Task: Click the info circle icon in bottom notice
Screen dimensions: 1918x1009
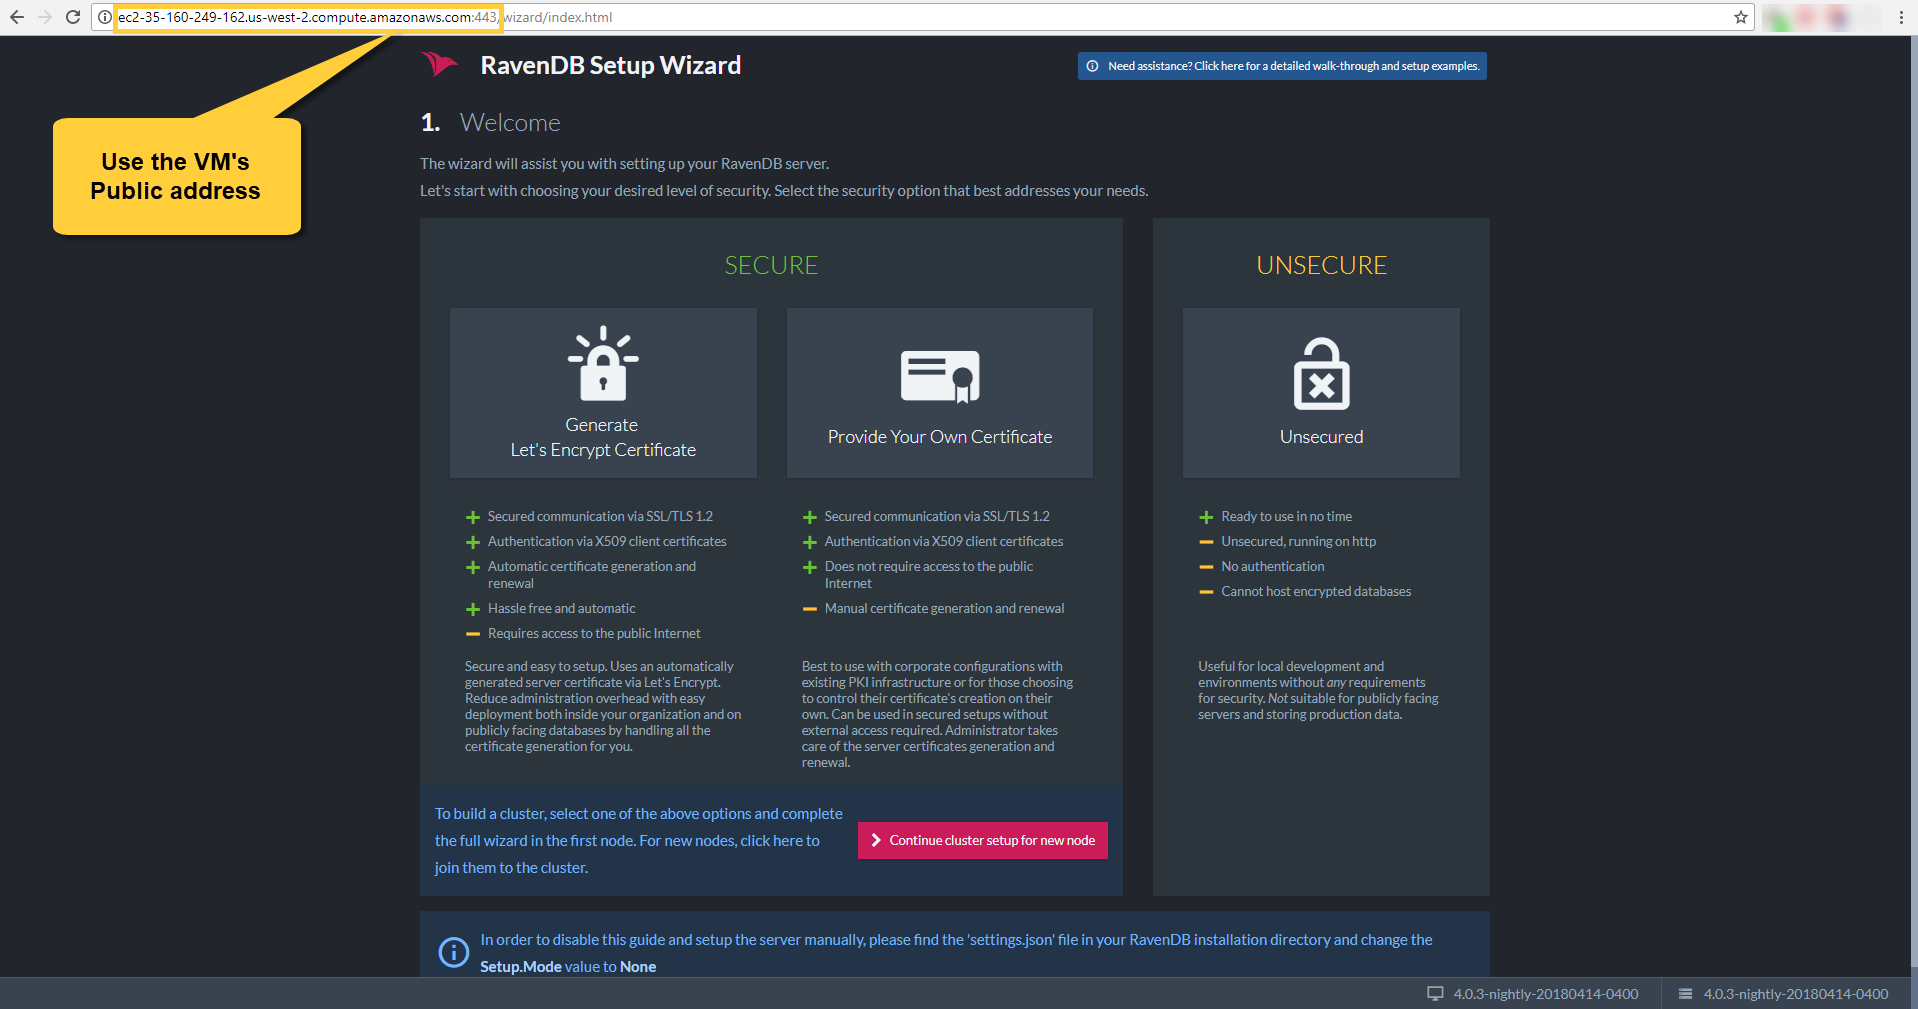Action: [453, 952]
